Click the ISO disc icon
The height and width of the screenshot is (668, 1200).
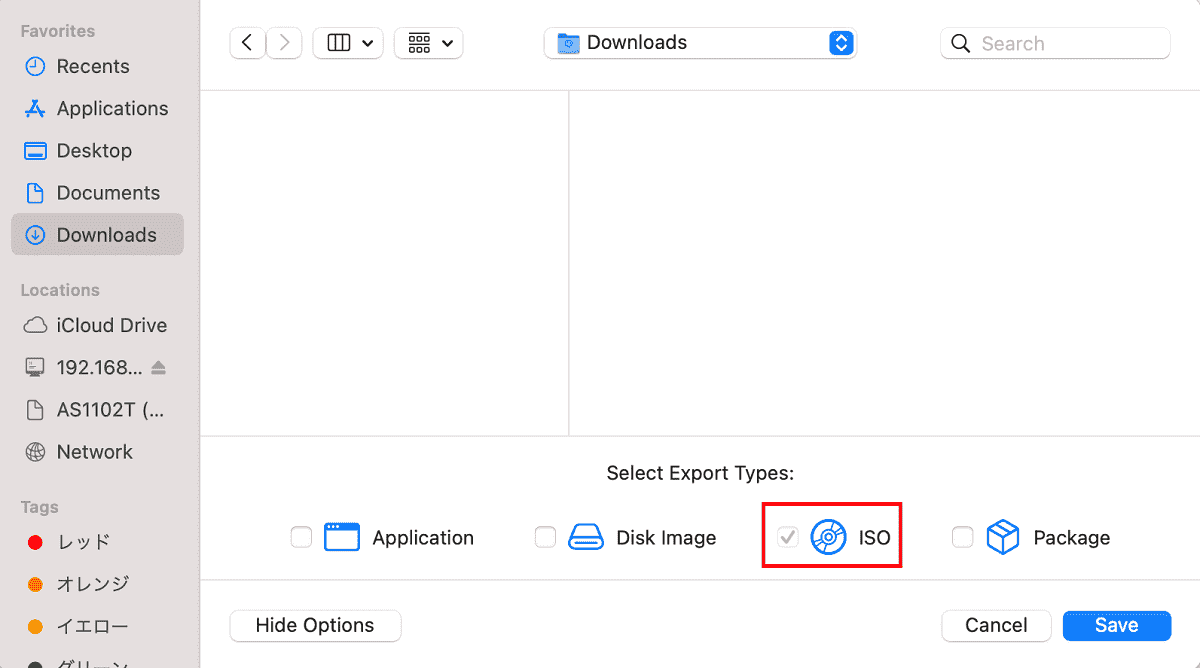(828, 538)
